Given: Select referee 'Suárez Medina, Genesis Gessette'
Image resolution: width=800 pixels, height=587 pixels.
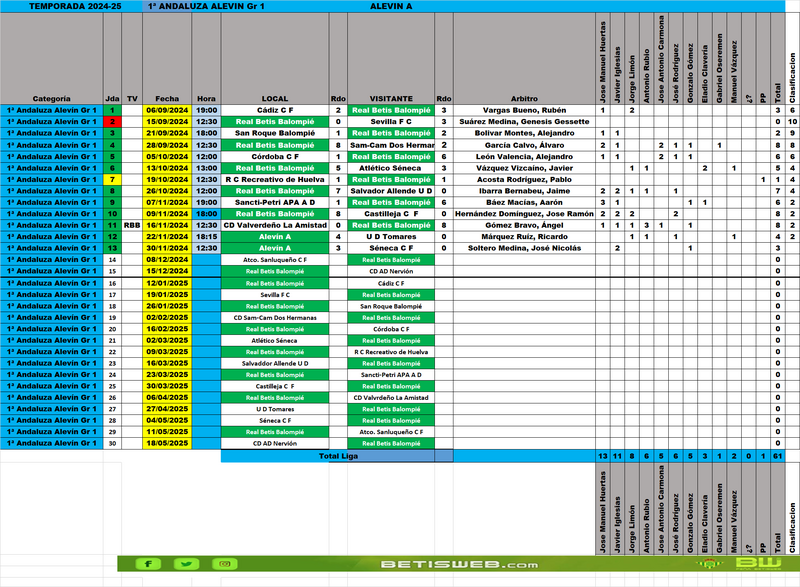Looking at the screenshot, I should click(524, 122).
